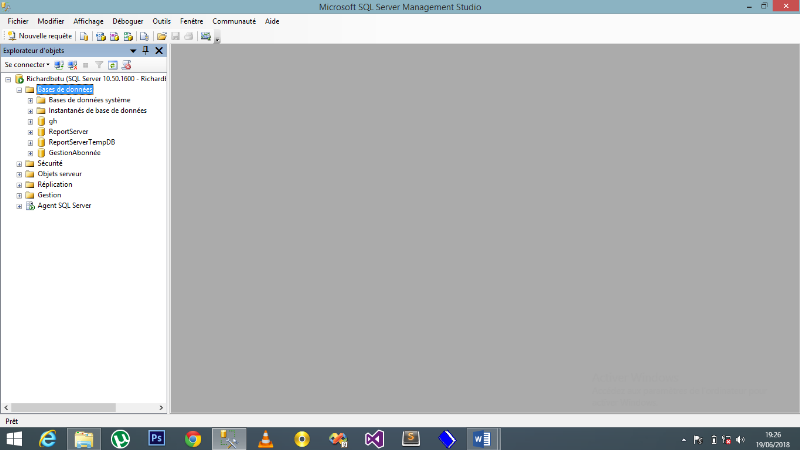Collapse the Richardbitu server node
The image size is (800, 450).
8,80
